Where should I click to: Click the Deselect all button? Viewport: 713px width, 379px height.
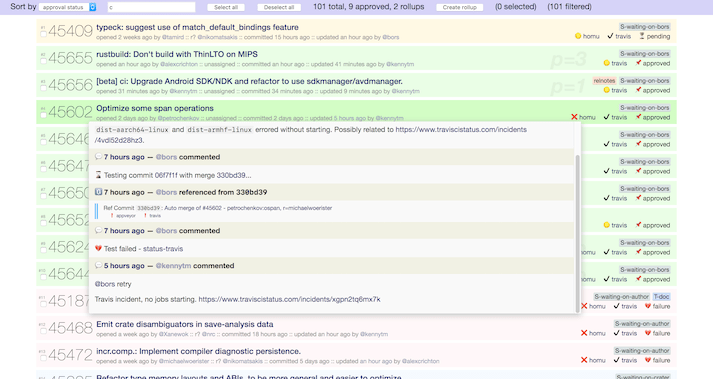(279, 7)
